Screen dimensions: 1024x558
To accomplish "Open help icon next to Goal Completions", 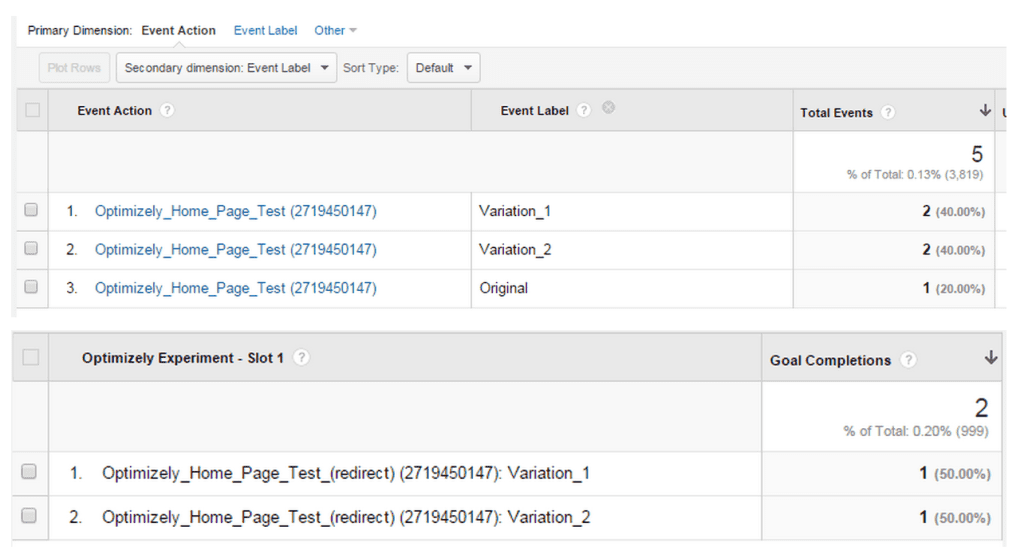I will 908,360.
